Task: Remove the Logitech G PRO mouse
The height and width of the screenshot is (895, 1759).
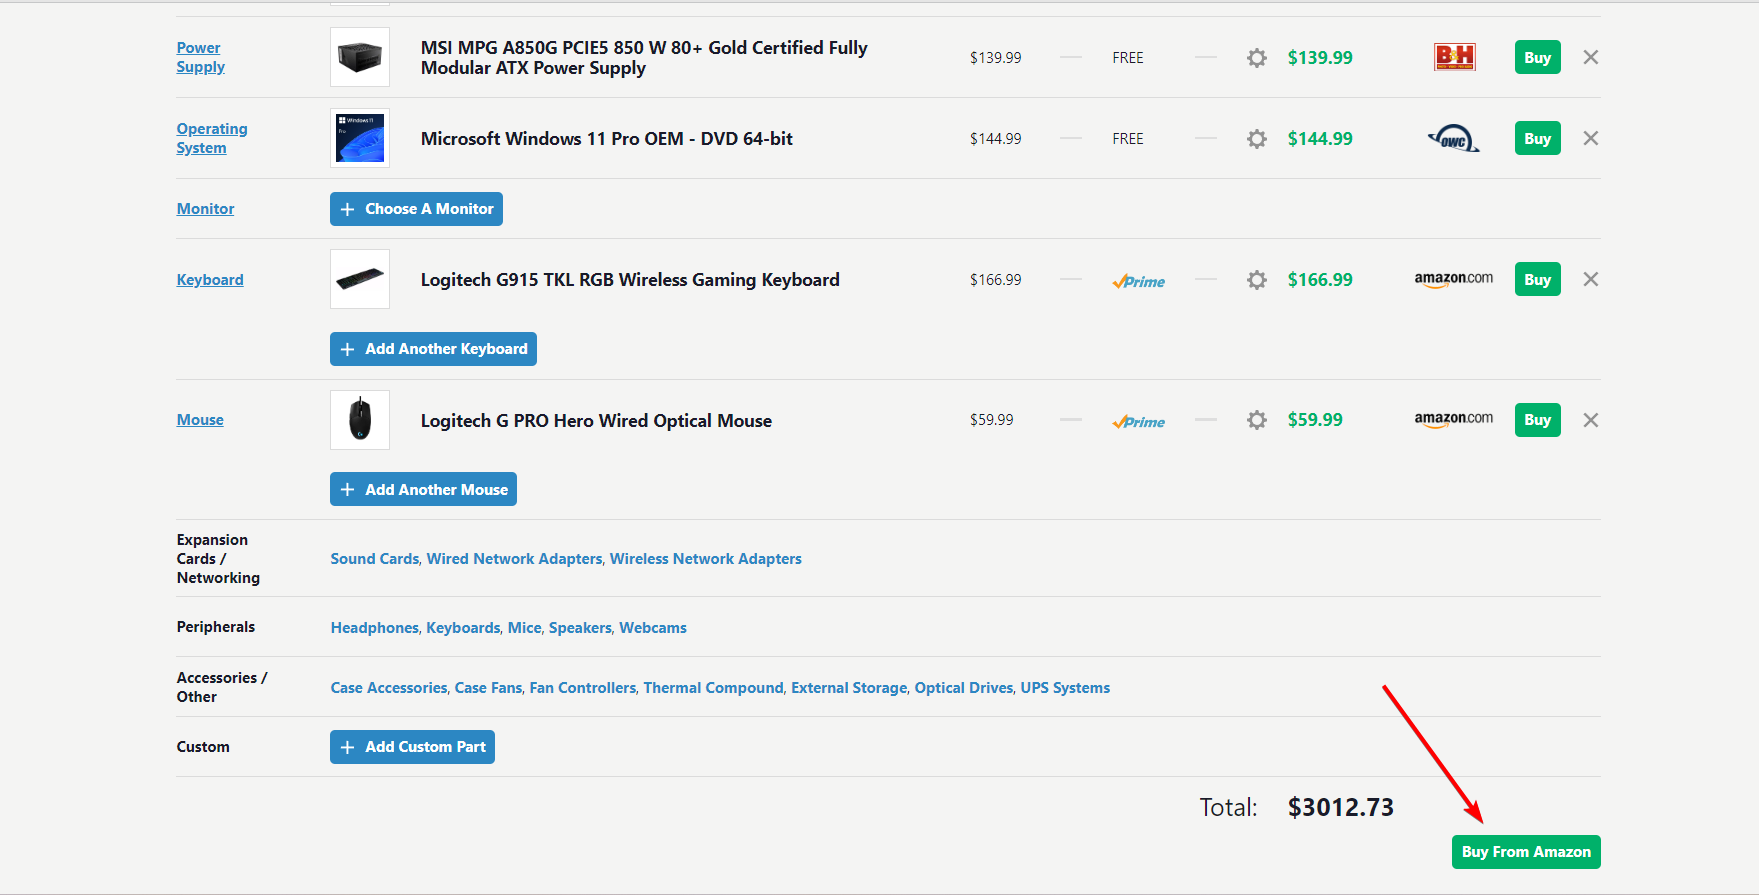Action: pos(1590,420)
